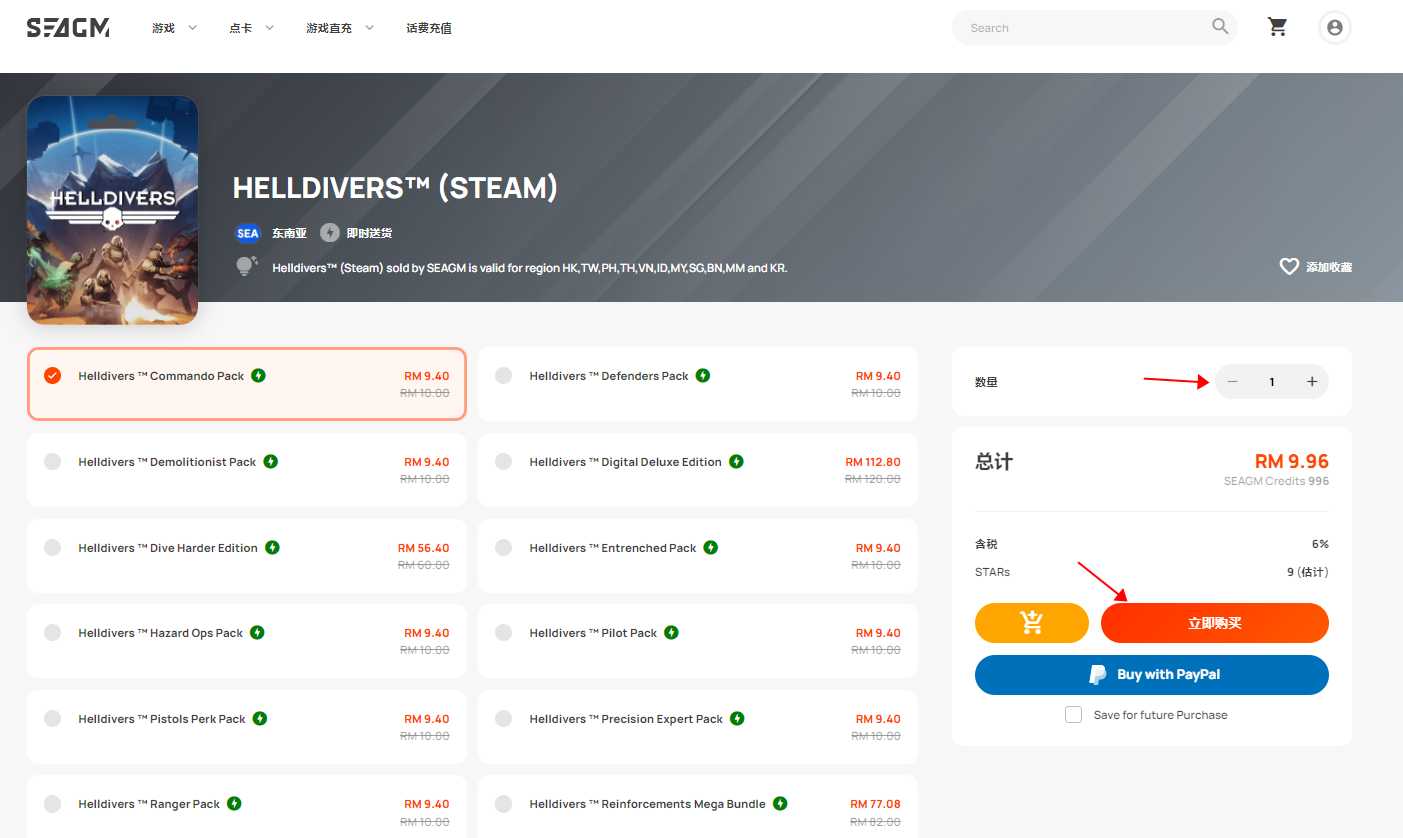Click green lightning icon beside Precision Expert Pack
This screenshot has height=838, width=1403.
pyautogui.click(x=737, y=719)
